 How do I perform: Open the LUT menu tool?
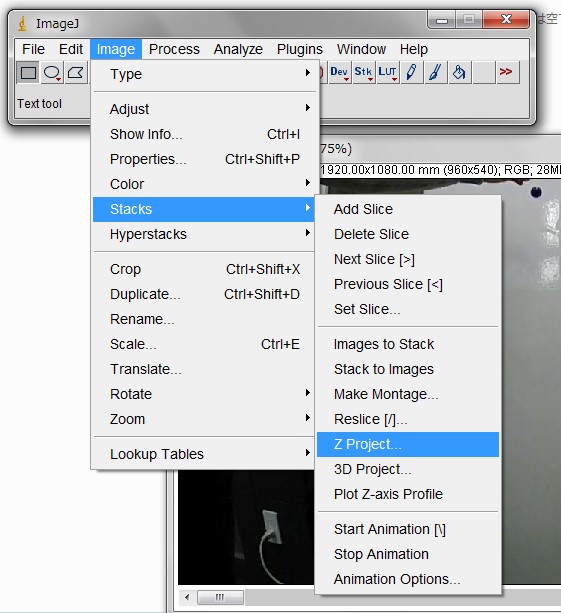[x=387, y=72]
